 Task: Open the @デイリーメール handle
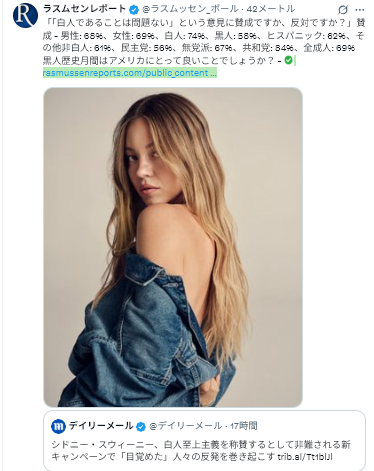point(185,426)
